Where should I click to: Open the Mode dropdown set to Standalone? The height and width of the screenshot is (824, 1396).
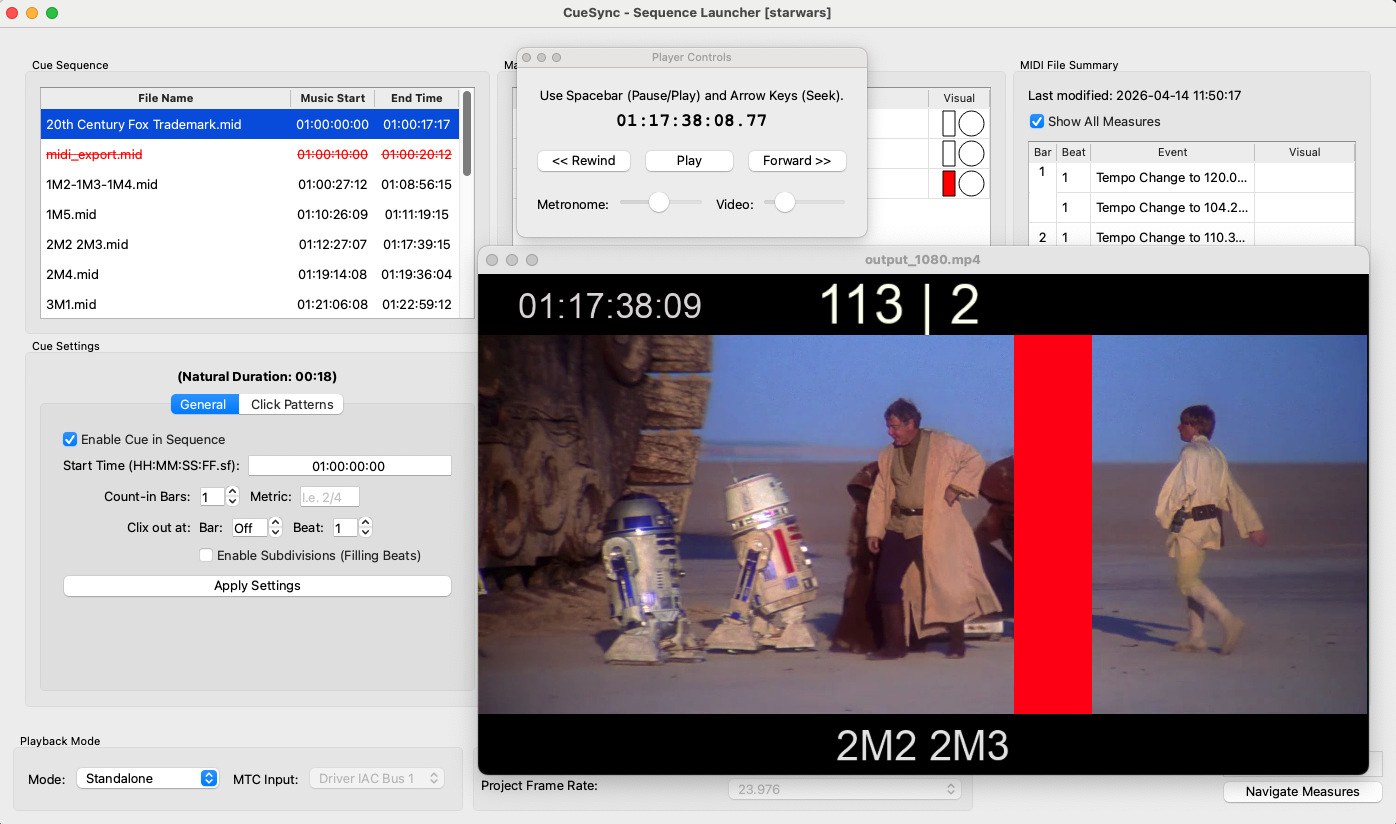[148, 778]
